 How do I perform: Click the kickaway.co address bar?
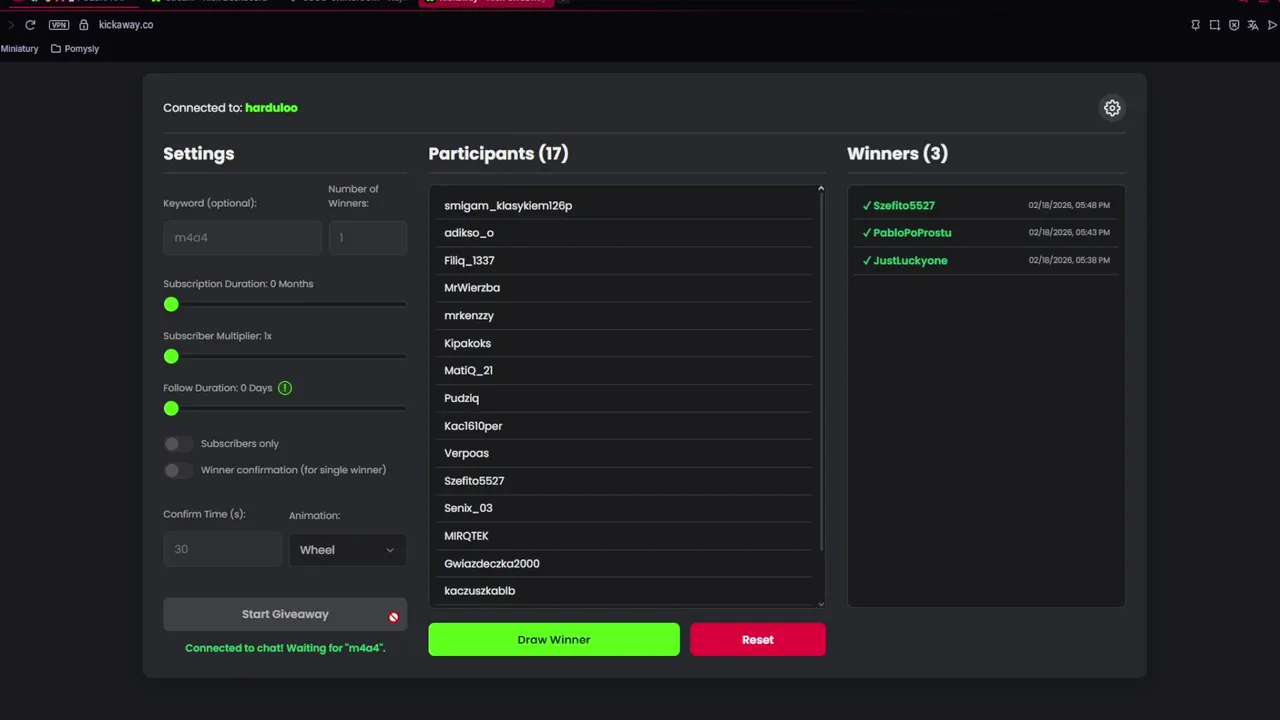[126, 25]
